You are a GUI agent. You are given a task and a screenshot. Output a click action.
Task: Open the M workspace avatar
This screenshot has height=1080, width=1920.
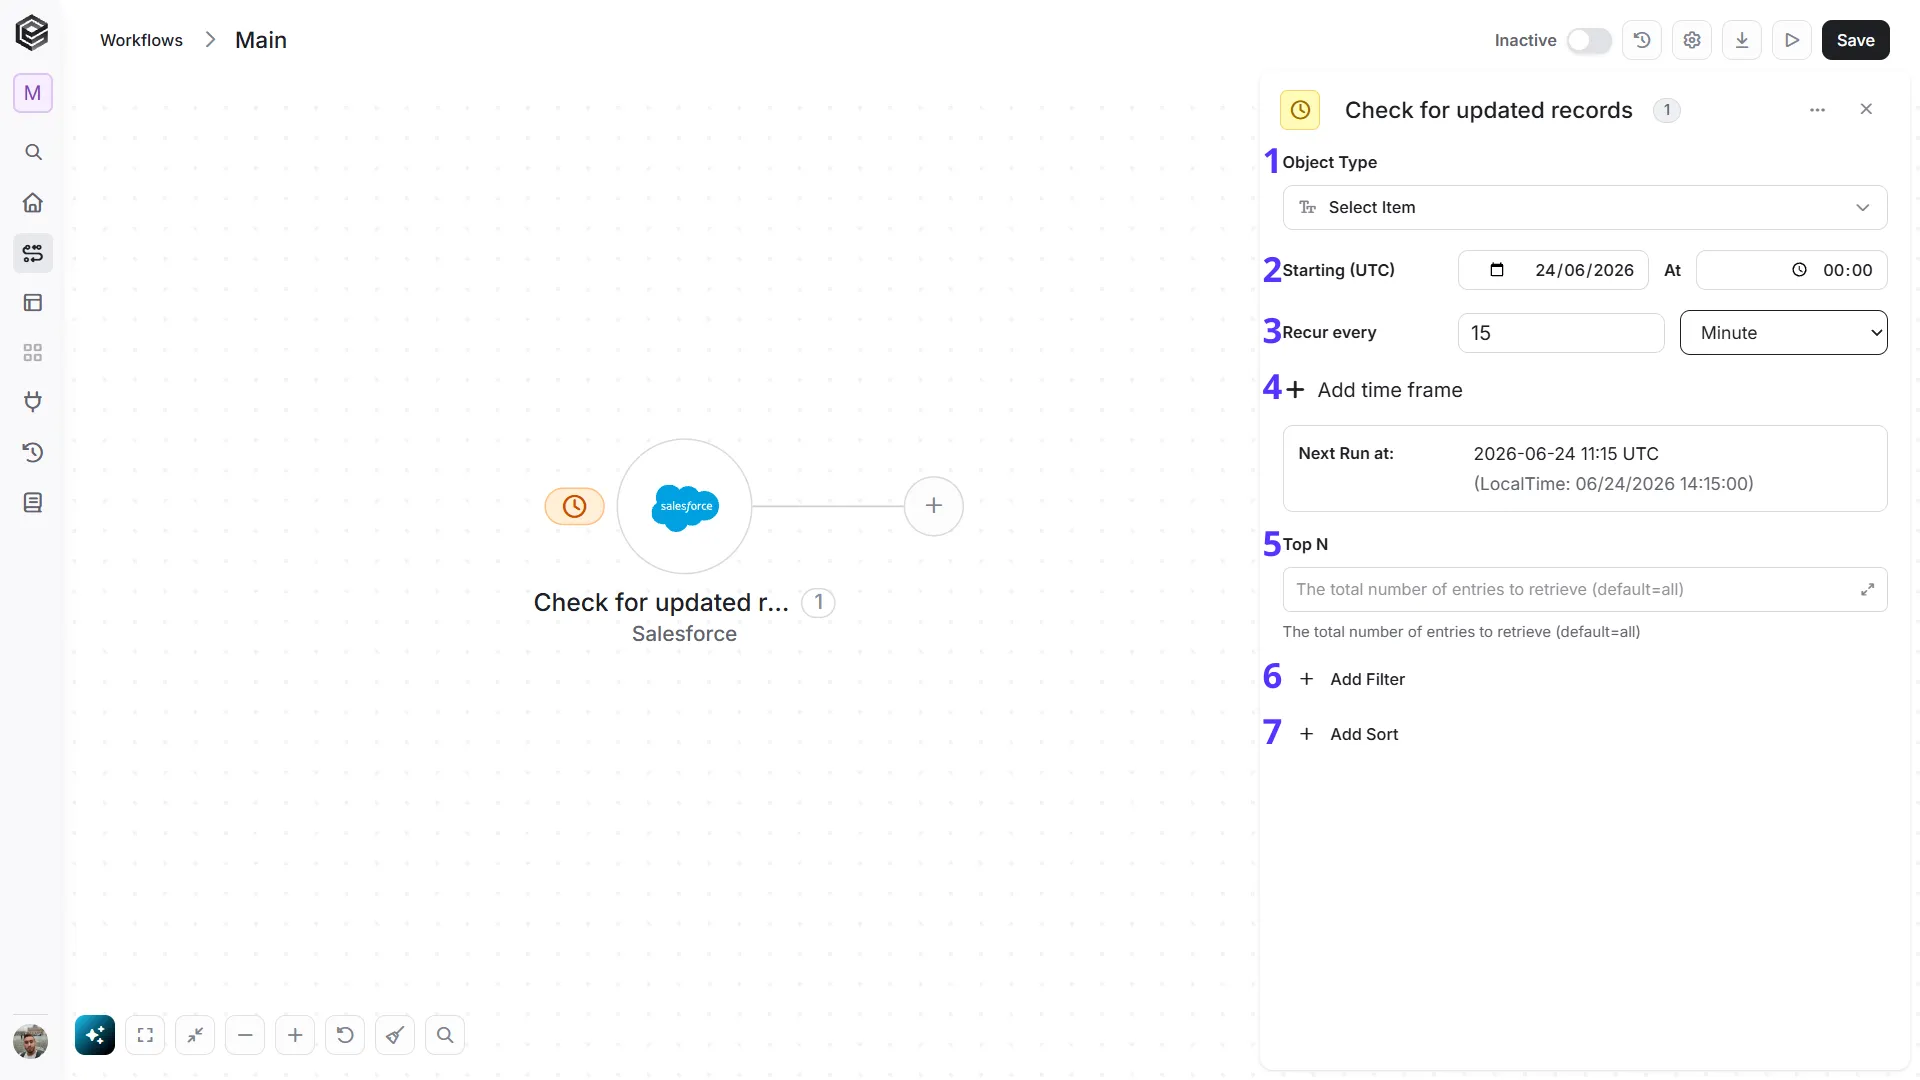click(33, 93)
